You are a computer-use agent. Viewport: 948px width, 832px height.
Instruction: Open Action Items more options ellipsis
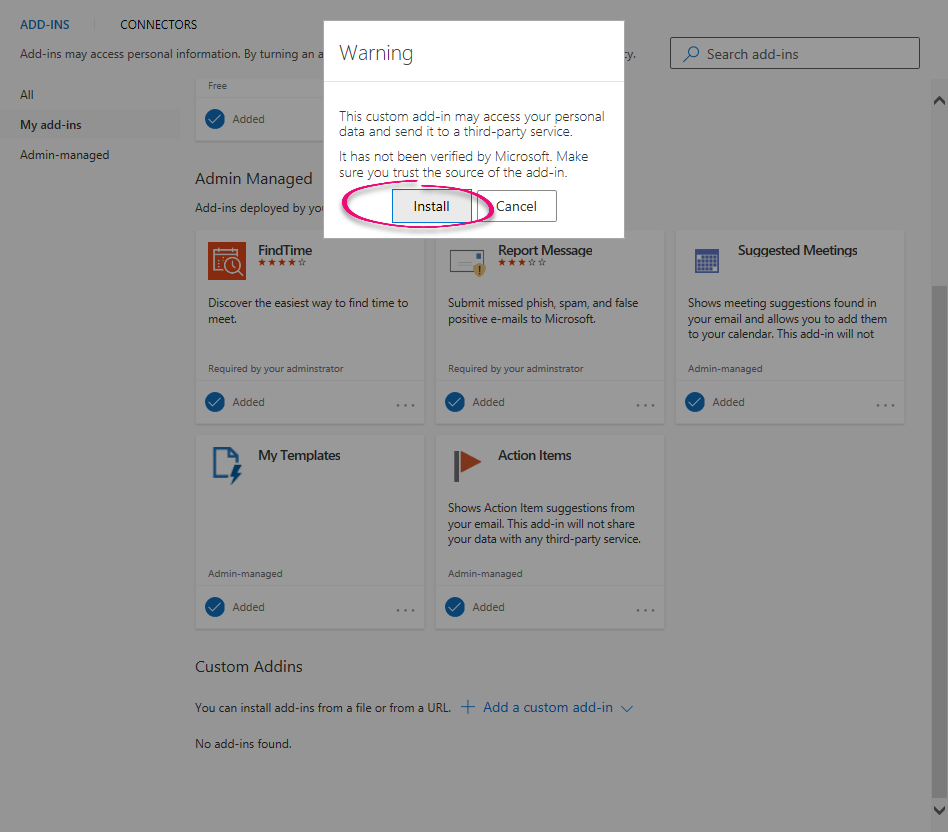pyautogui.click(x=645, y=610)
